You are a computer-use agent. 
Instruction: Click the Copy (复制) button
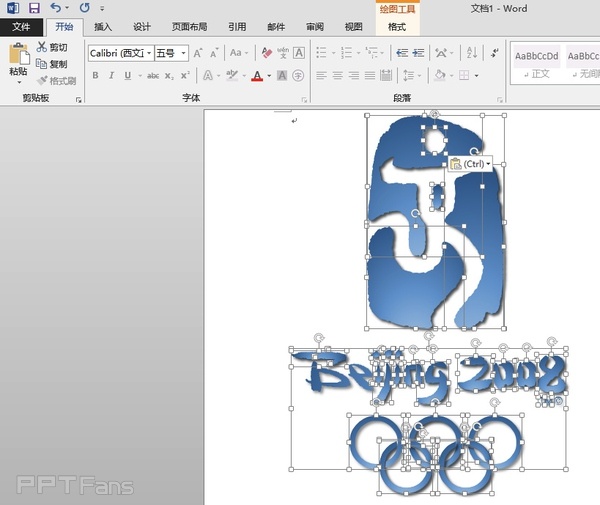point(51,64)
